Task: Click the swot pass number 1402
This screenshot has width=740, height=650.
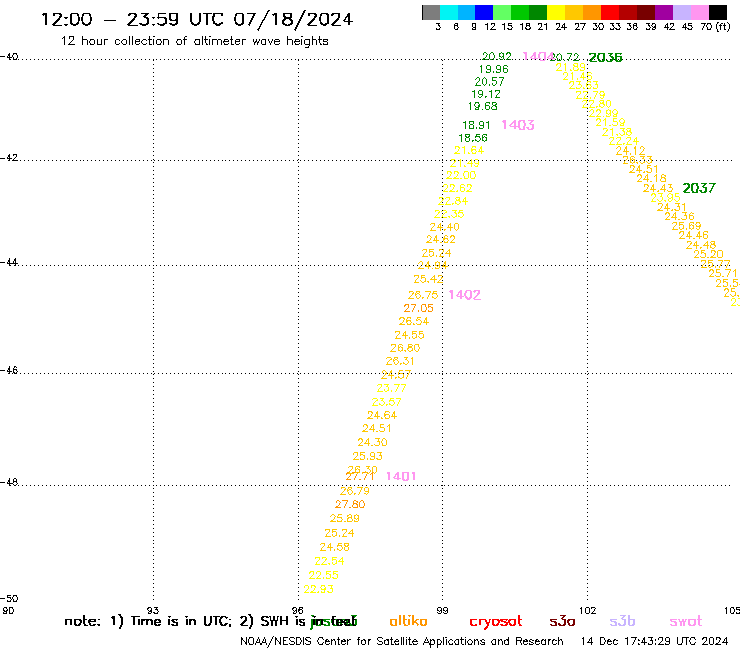Action: click(x=465, y=295)
